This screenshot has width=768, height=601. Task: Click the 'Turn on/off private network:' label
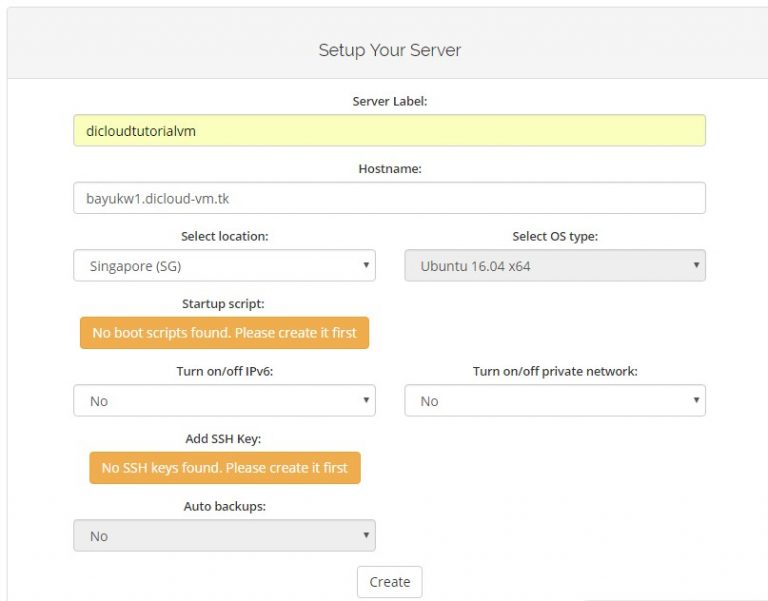tap(555, 372)
